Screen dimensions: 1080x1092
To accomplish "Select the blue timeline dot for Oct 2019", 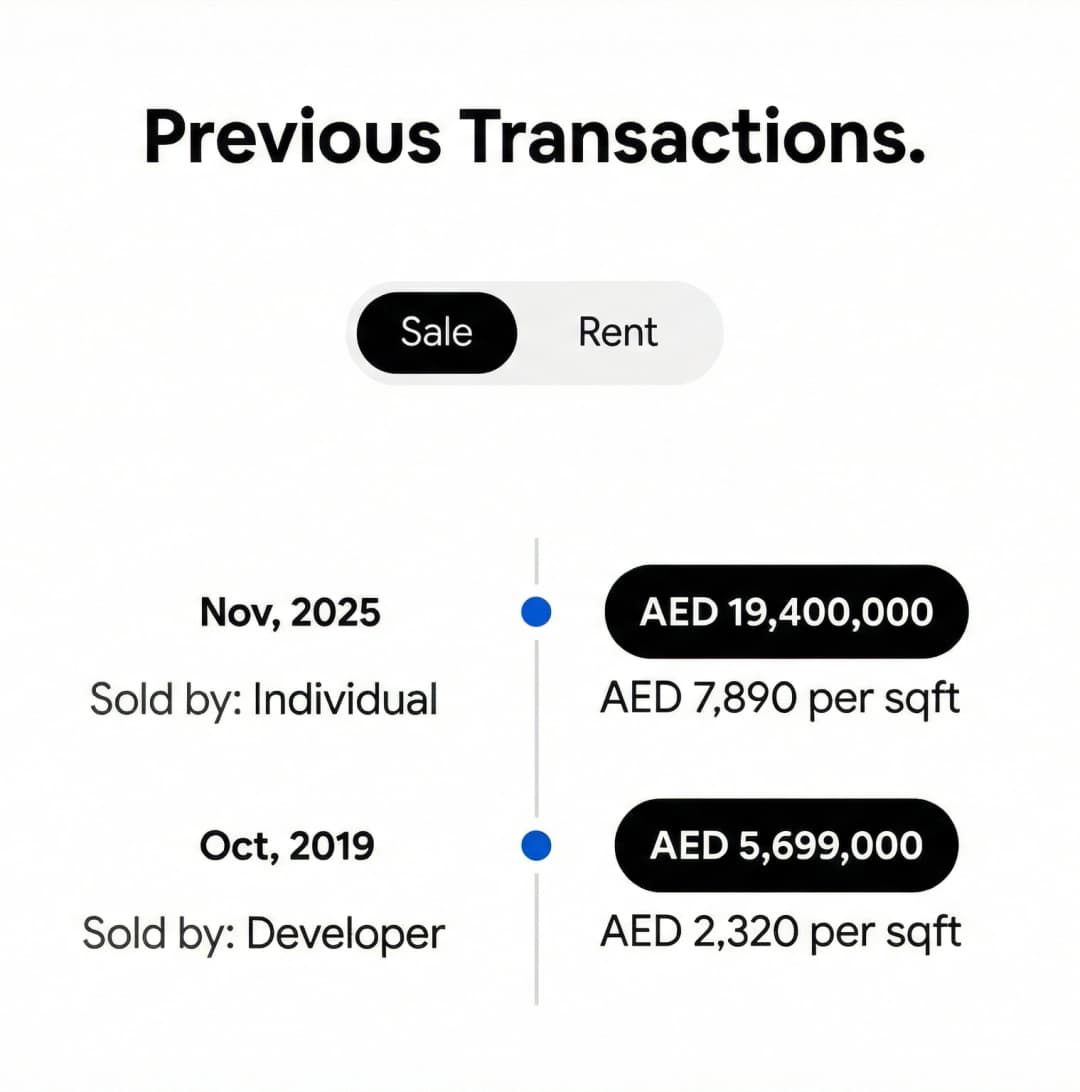I will point(536,846).
